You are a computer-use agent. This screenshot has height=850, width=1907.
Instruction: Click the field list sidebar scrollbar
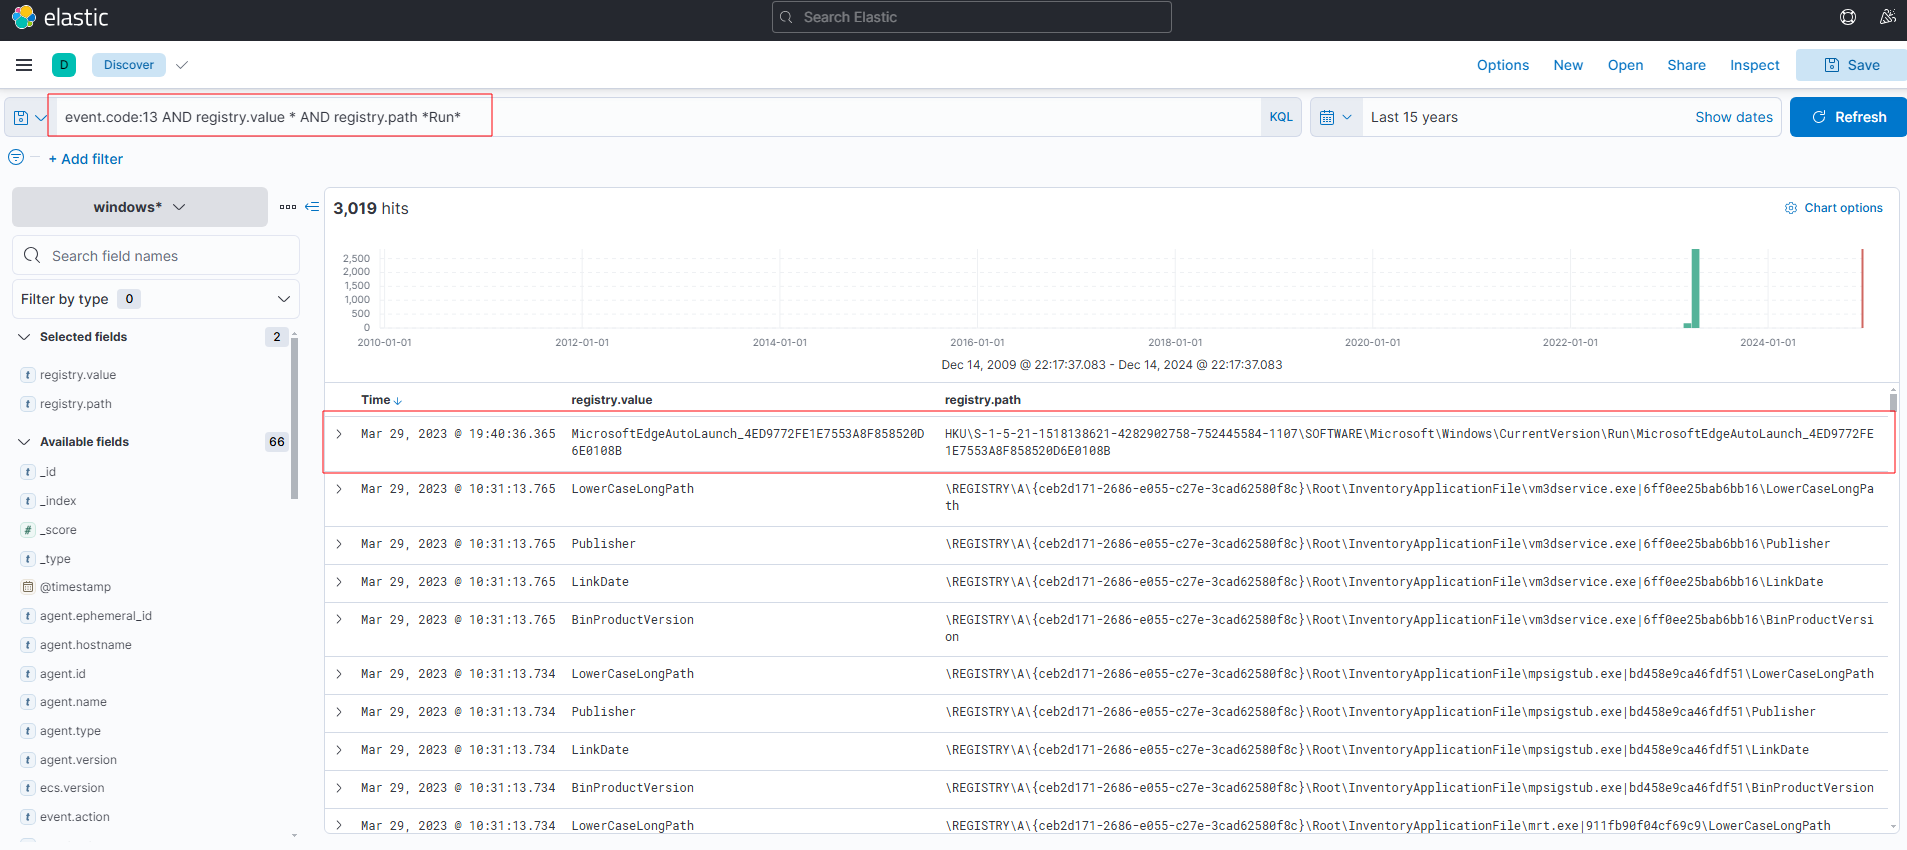294,417
